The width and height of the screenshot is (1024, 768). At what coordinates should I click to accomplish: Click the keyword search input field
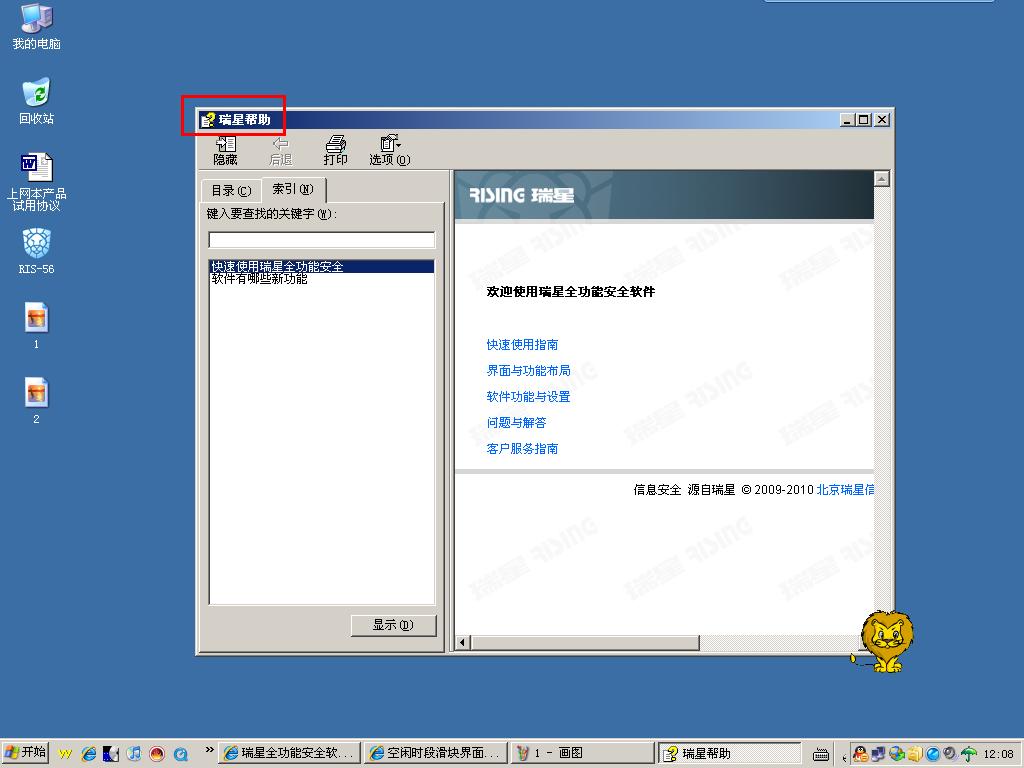(321, 240)
